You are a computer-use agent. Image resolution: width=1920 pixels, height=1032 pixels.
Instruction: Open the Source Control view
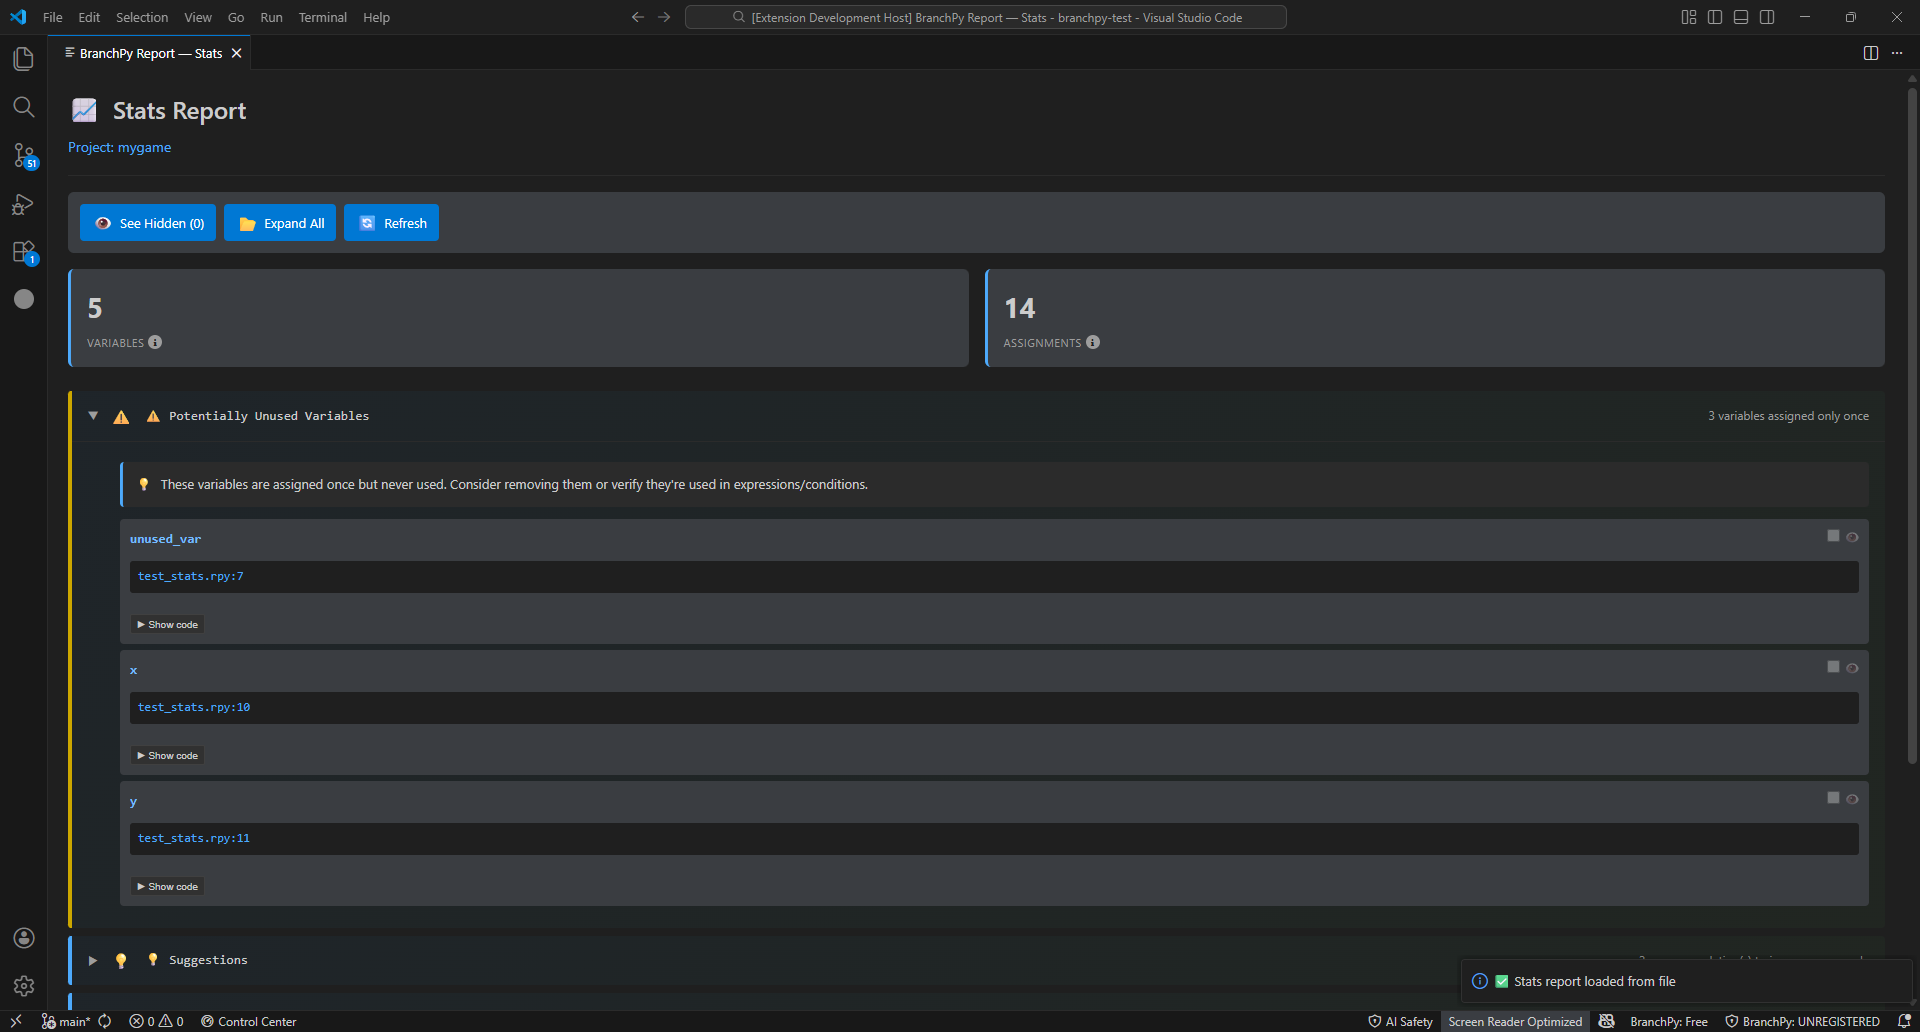point(23,156)
